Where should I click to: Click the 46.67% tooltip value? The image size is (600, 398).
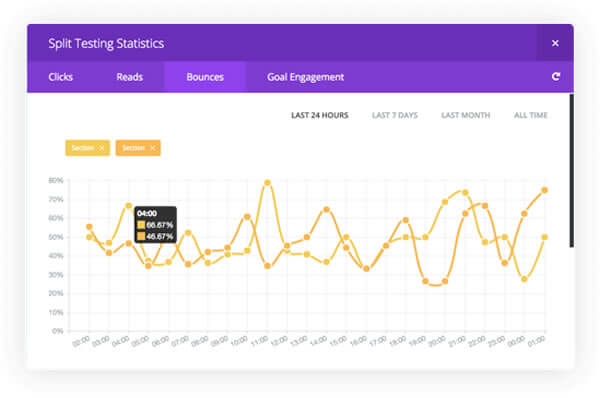pos(160,237)
